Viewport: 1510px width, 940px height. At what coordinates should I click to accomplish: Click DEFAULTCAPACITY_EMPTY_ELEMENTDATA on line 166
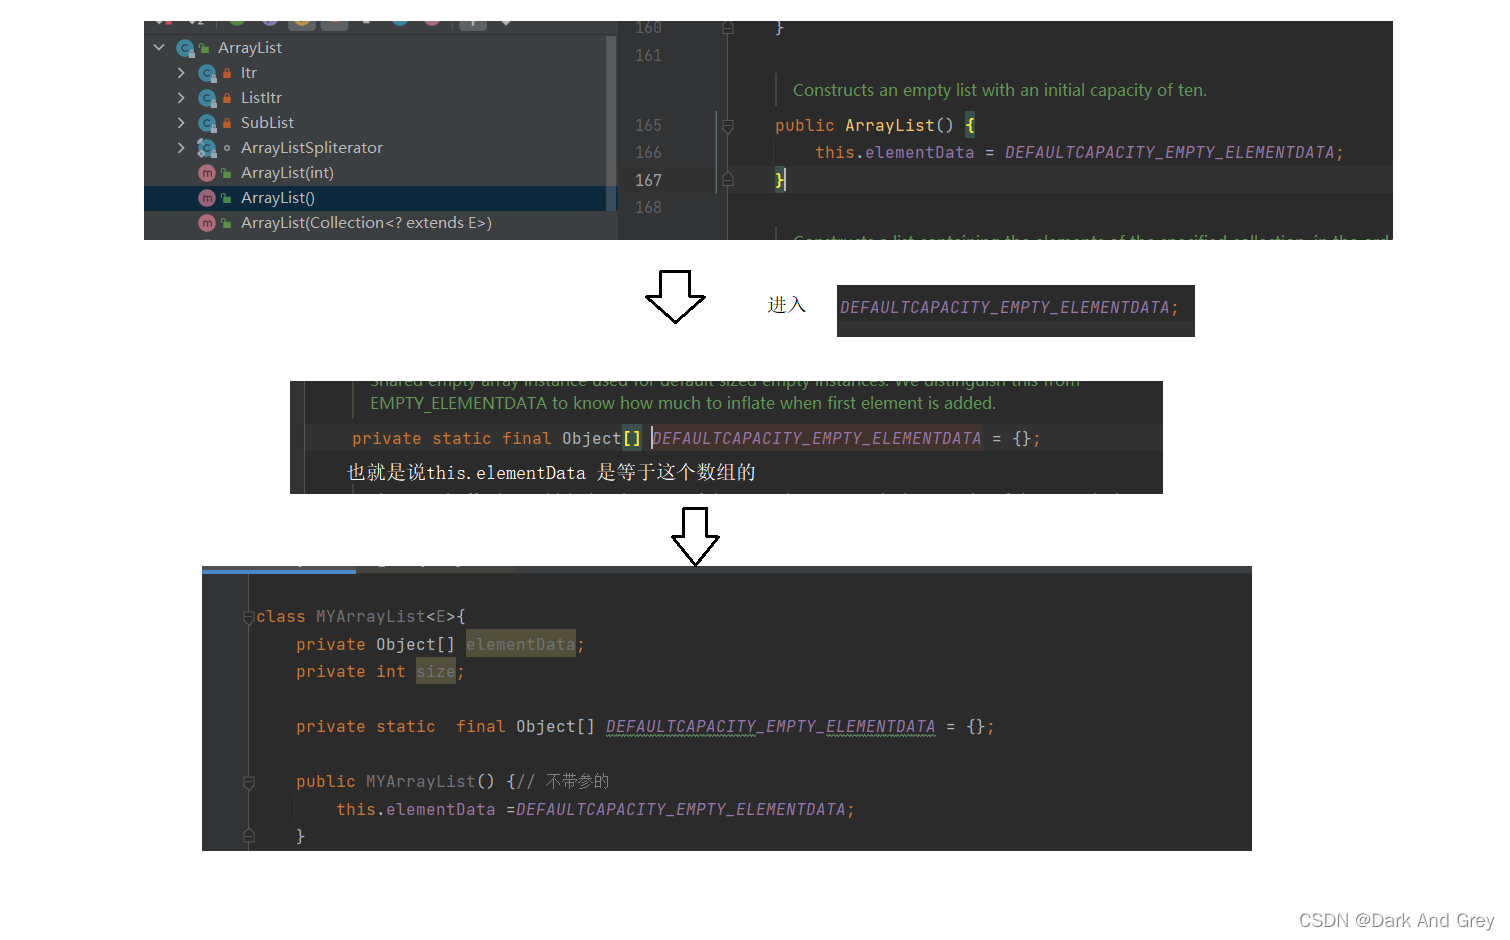pyautogui.click(x=1170, y=153)
